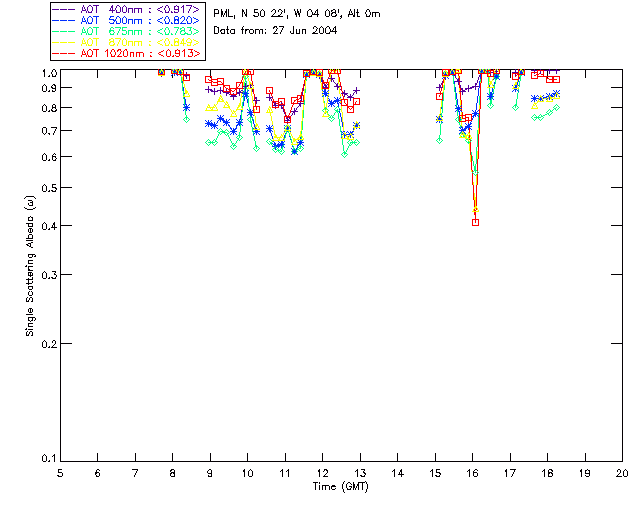Click the x-axis tick label 13
Viewport: 640px width, 512px height.
point(360,473)
